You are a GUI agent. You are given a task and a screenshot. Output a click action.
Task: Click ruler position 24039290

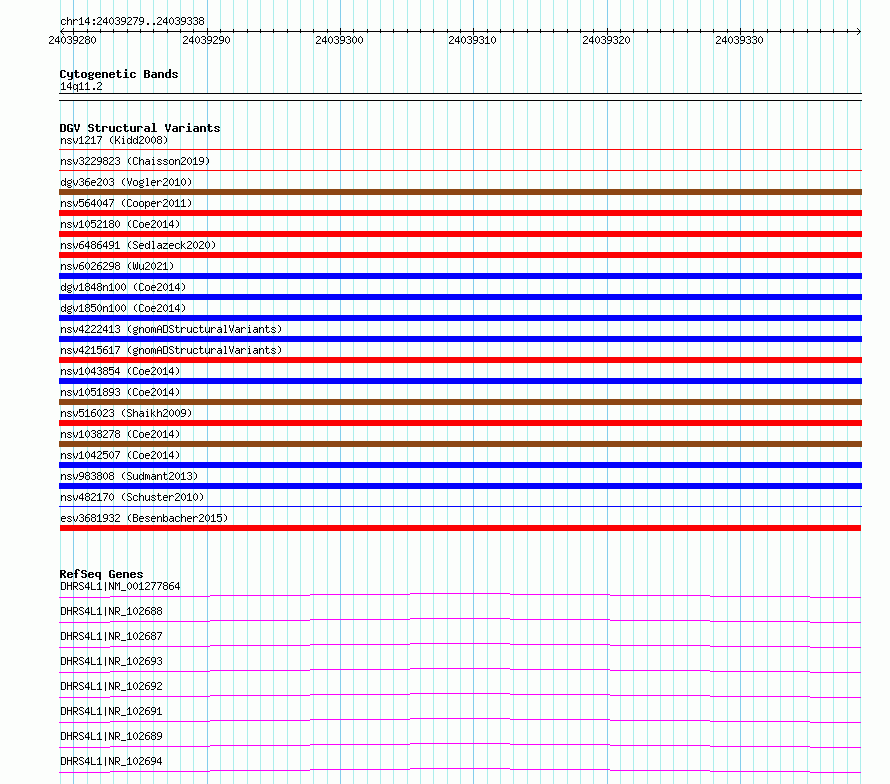coord(206,40)
